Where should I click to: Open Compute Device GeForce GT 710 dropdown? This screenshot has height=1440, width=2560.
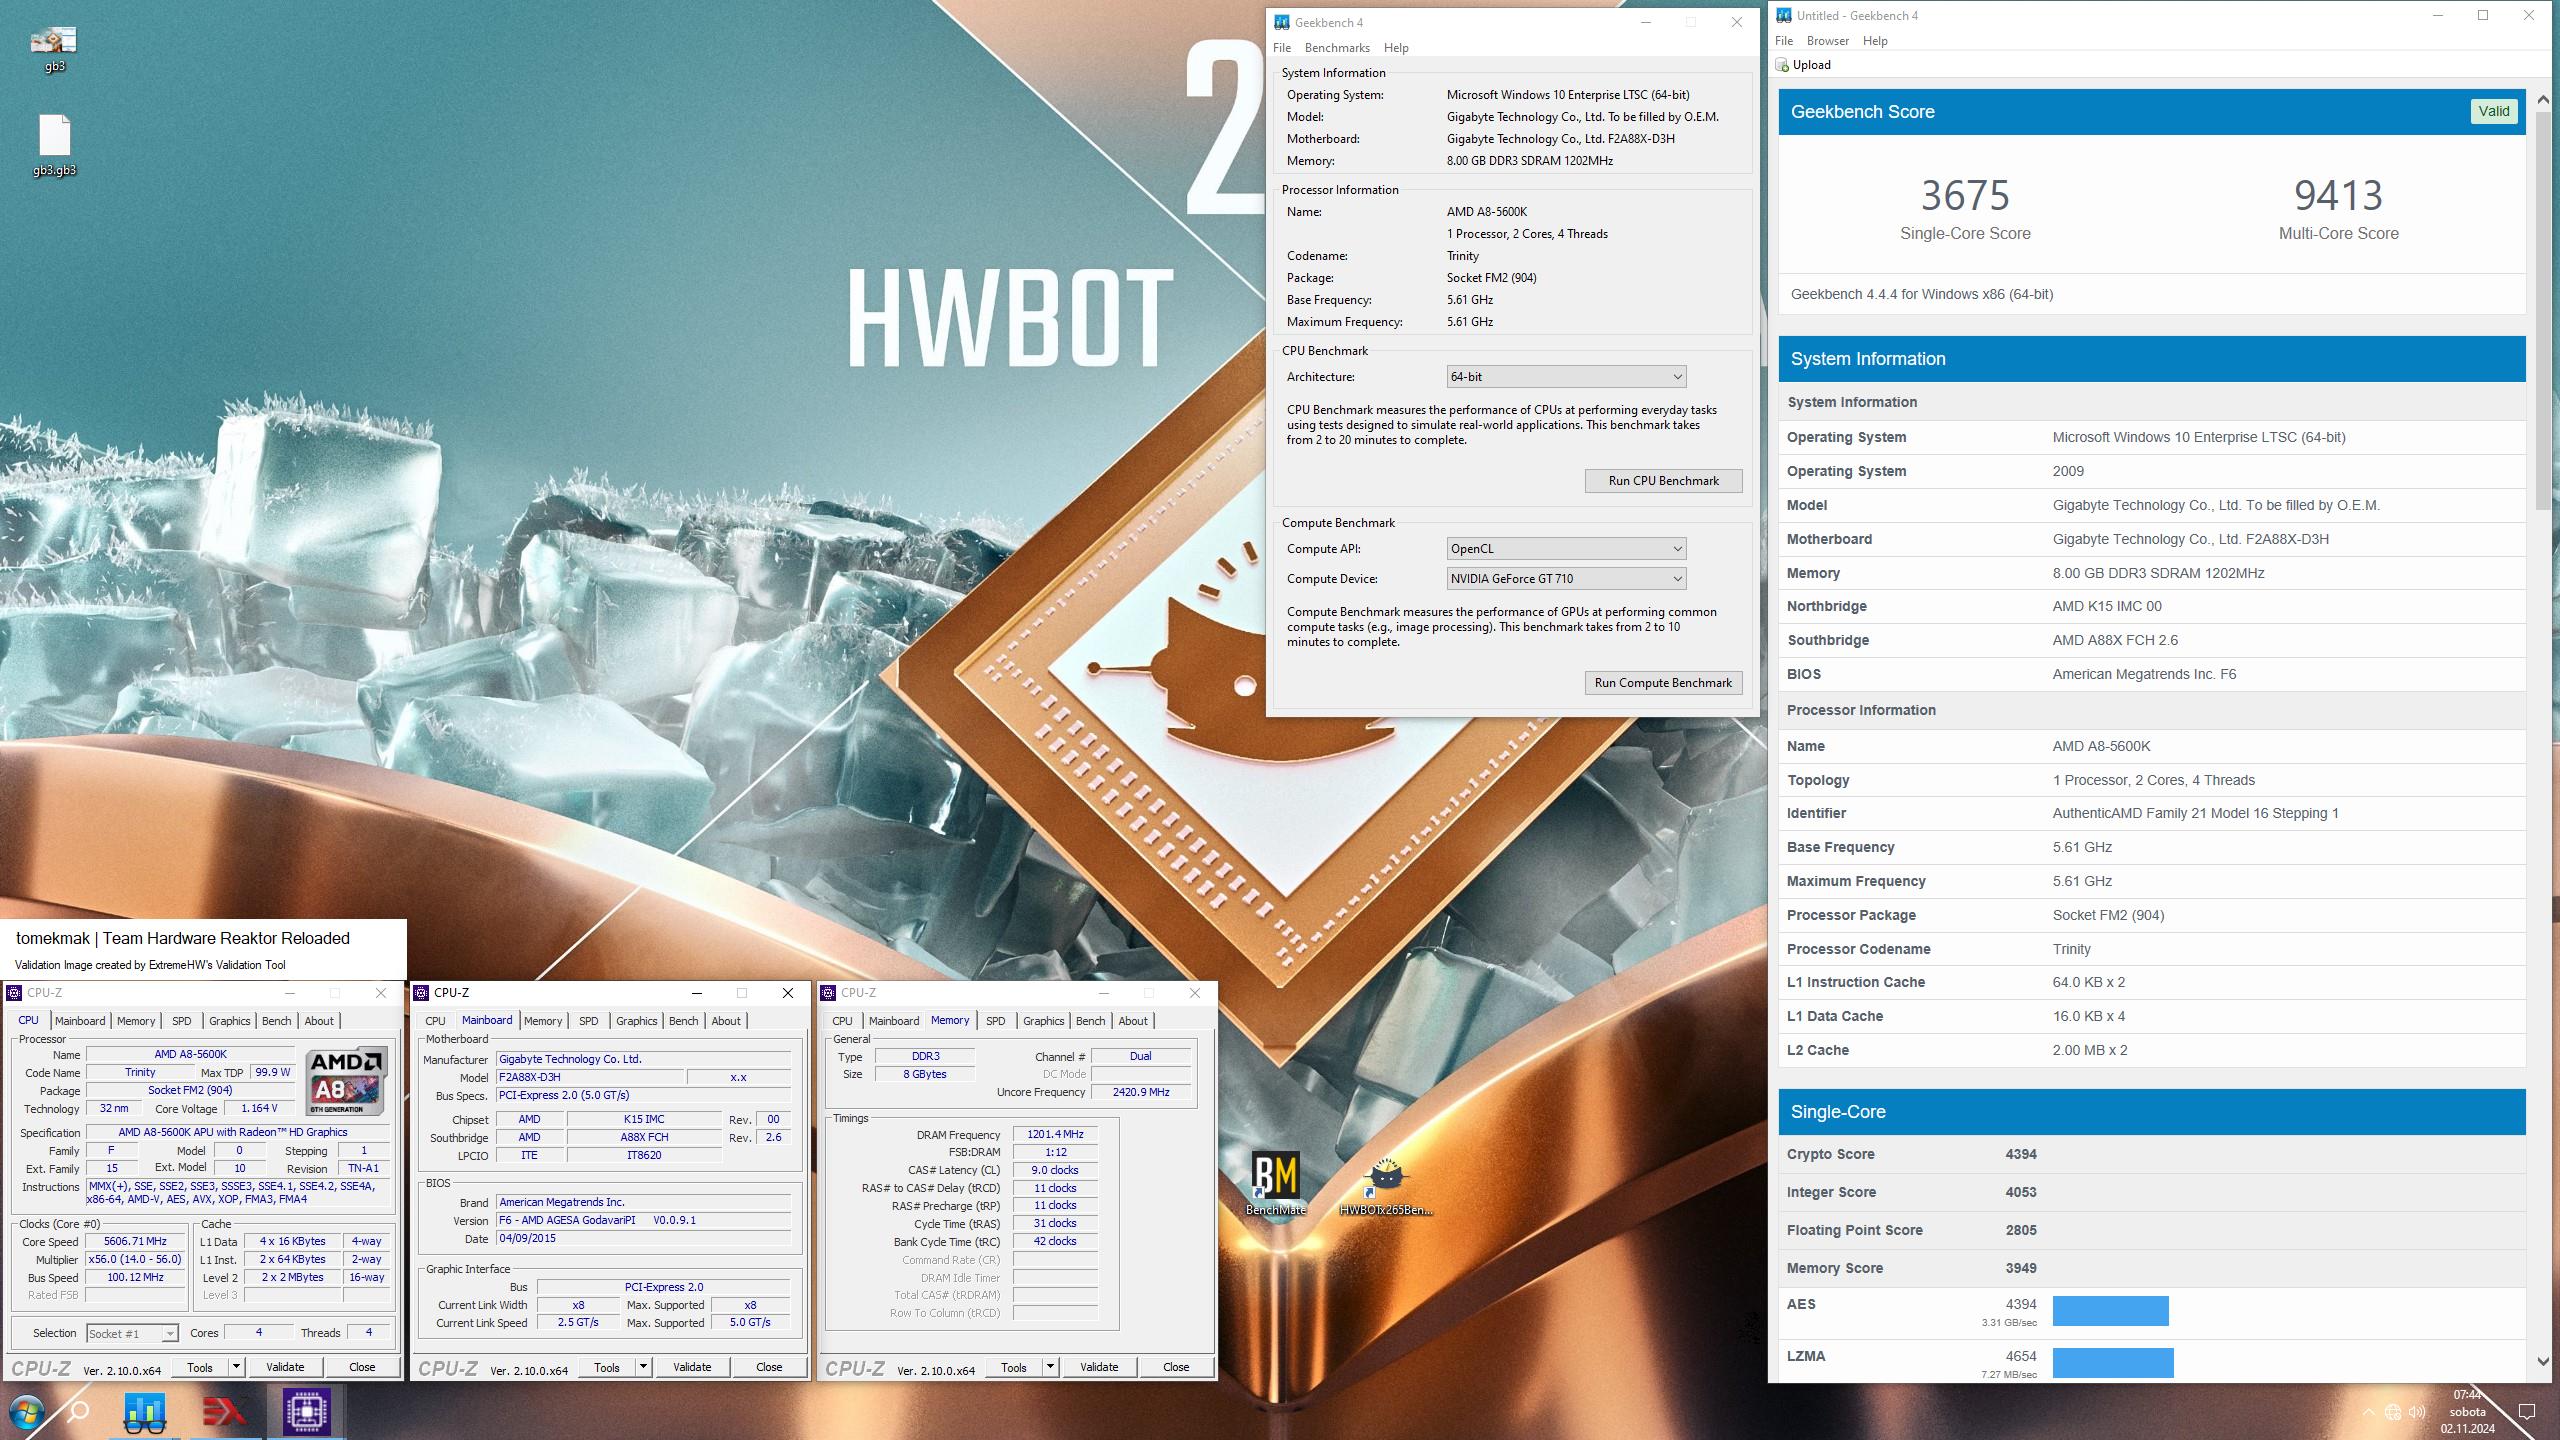click(1566, 579)
